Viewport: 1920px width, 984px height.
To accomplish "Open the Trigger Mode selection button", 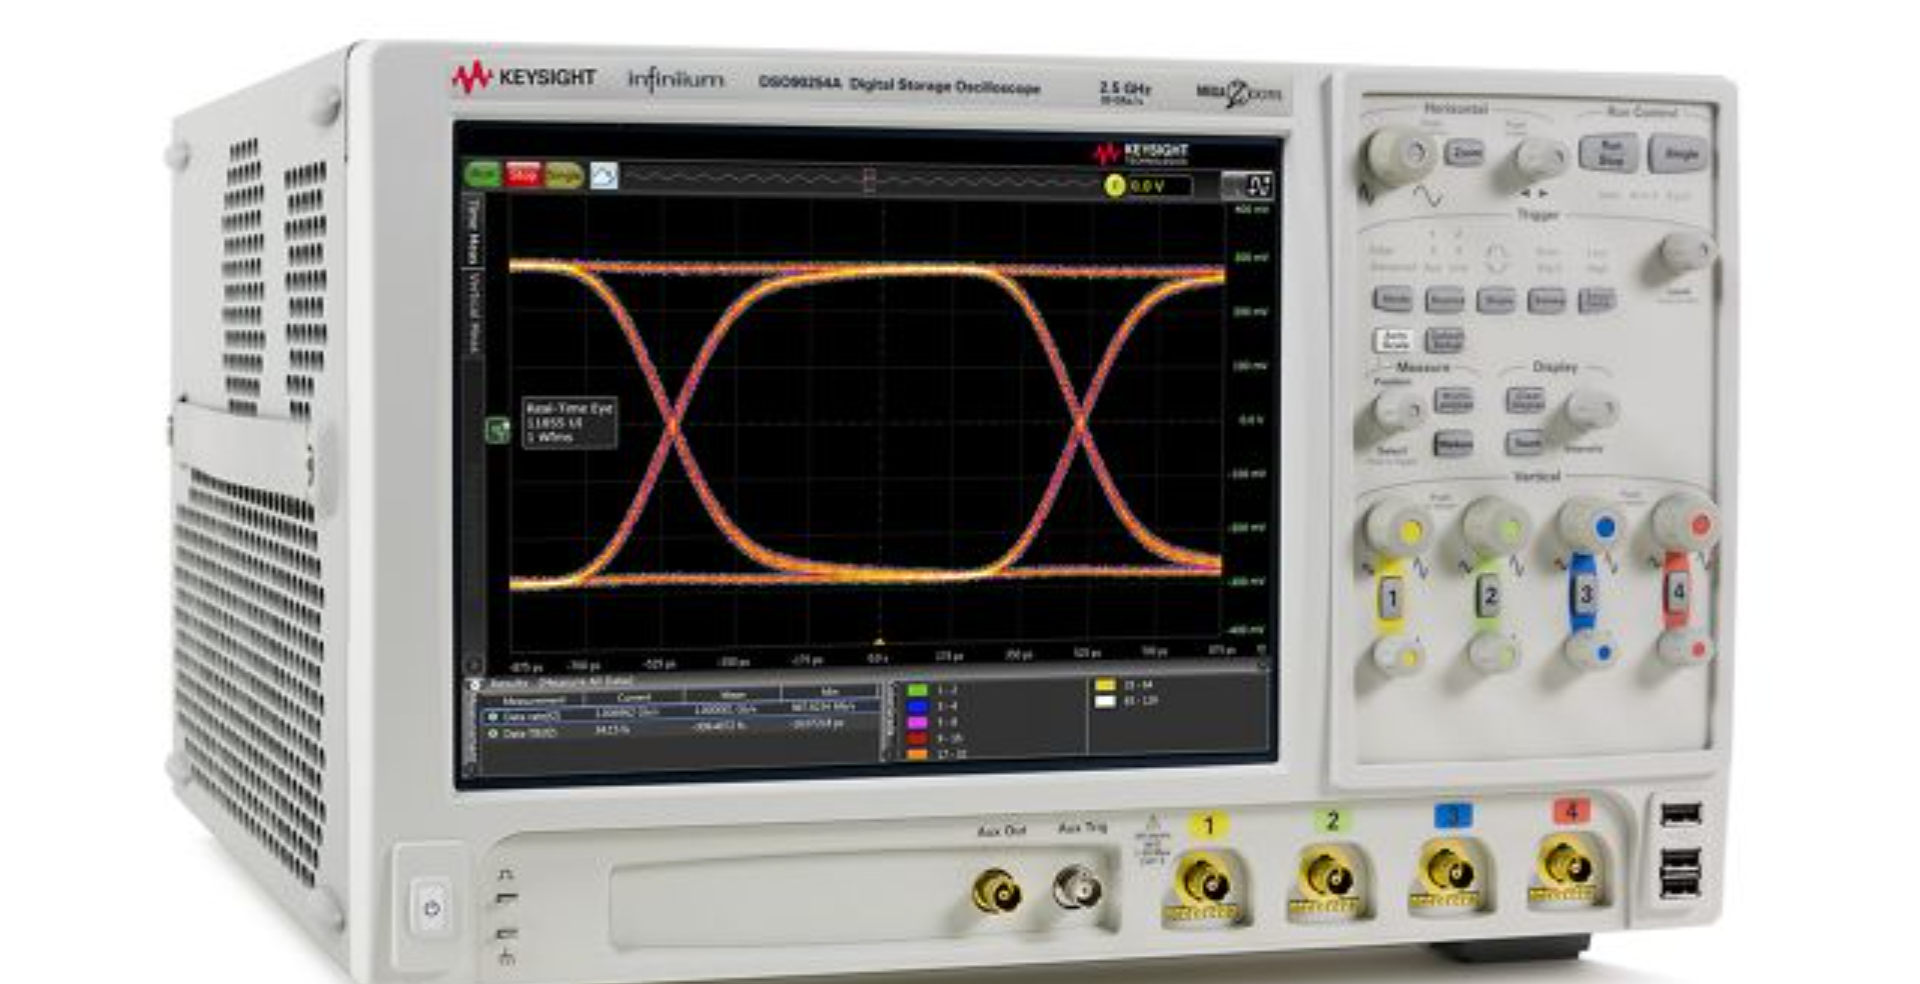I will point(1396,300).
